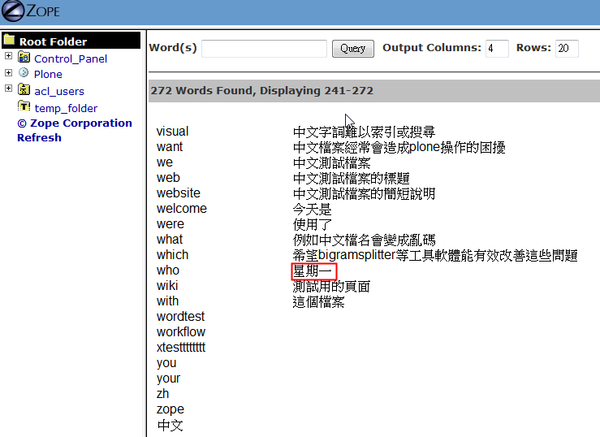Click the word 'who'
Screen dimensions: 600x437
click(x=168, y=270)
